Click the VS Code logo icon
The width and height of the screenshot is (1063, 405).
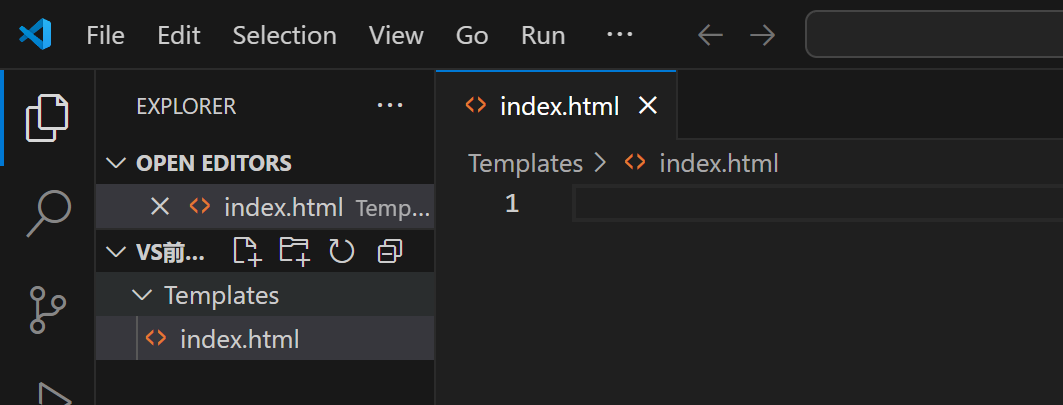click(35, 34)
